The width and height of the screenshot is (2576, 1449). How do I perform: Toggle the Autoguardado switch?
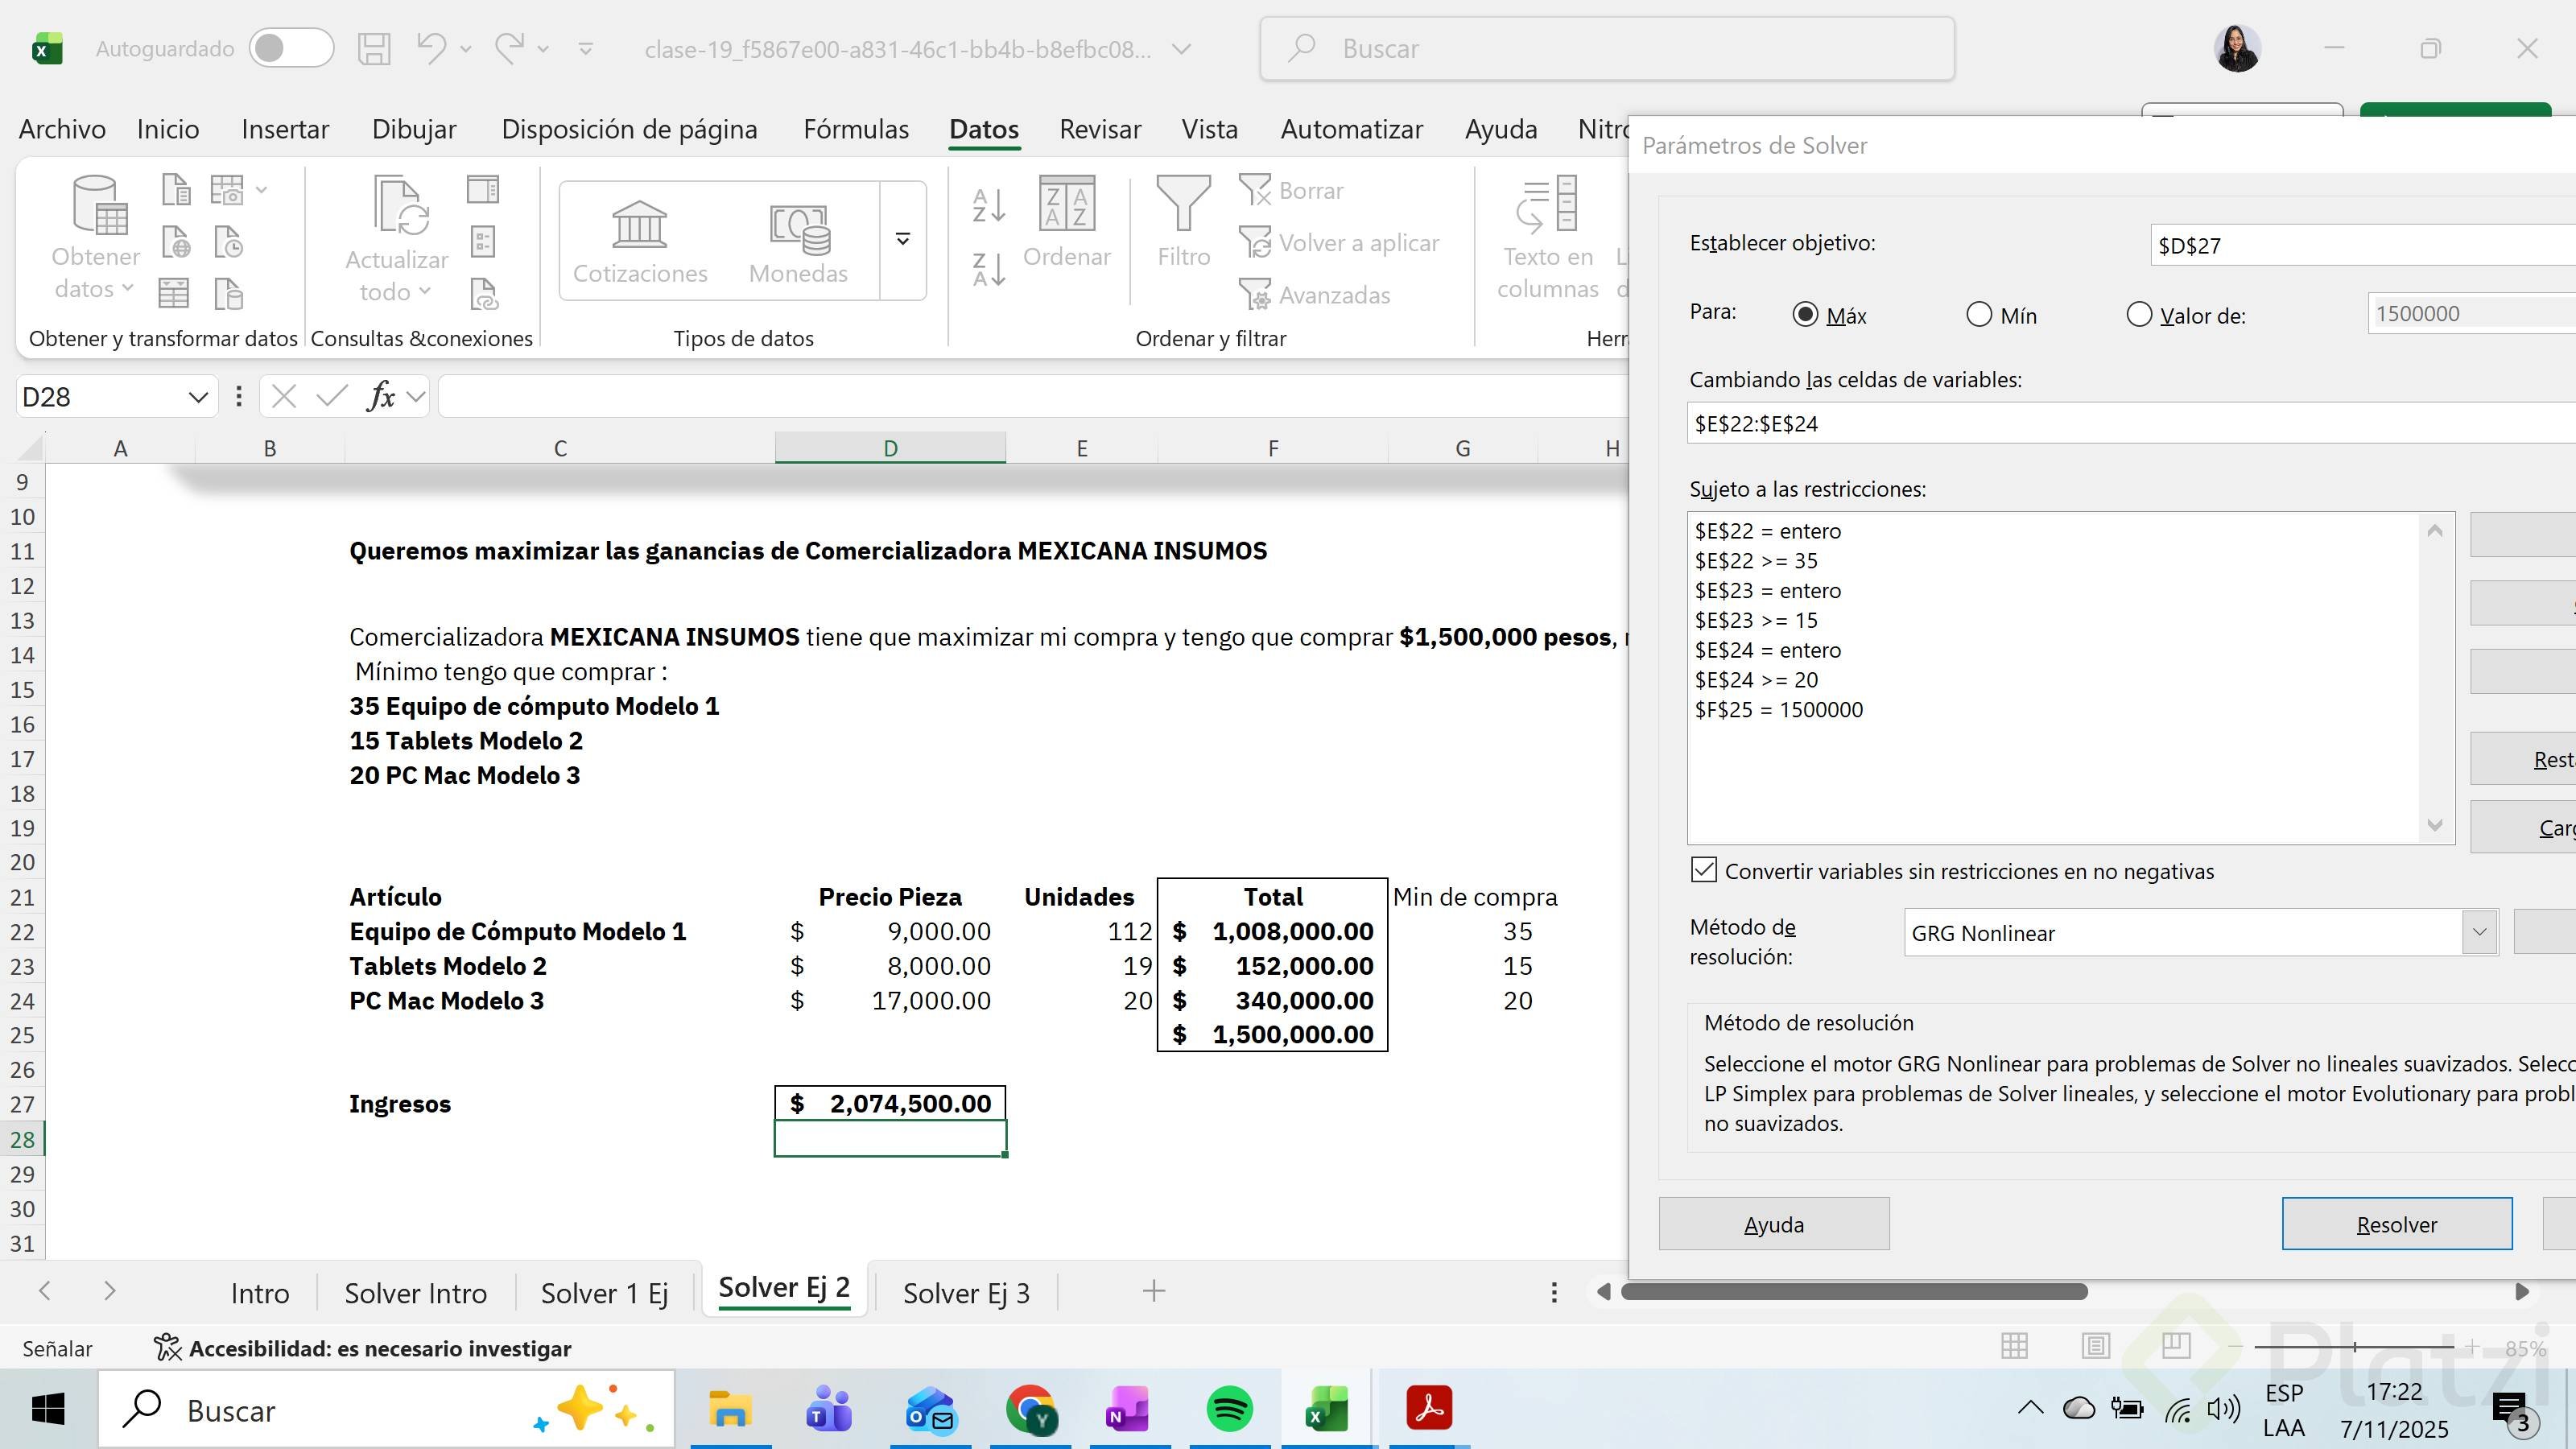tap(291, 49)
